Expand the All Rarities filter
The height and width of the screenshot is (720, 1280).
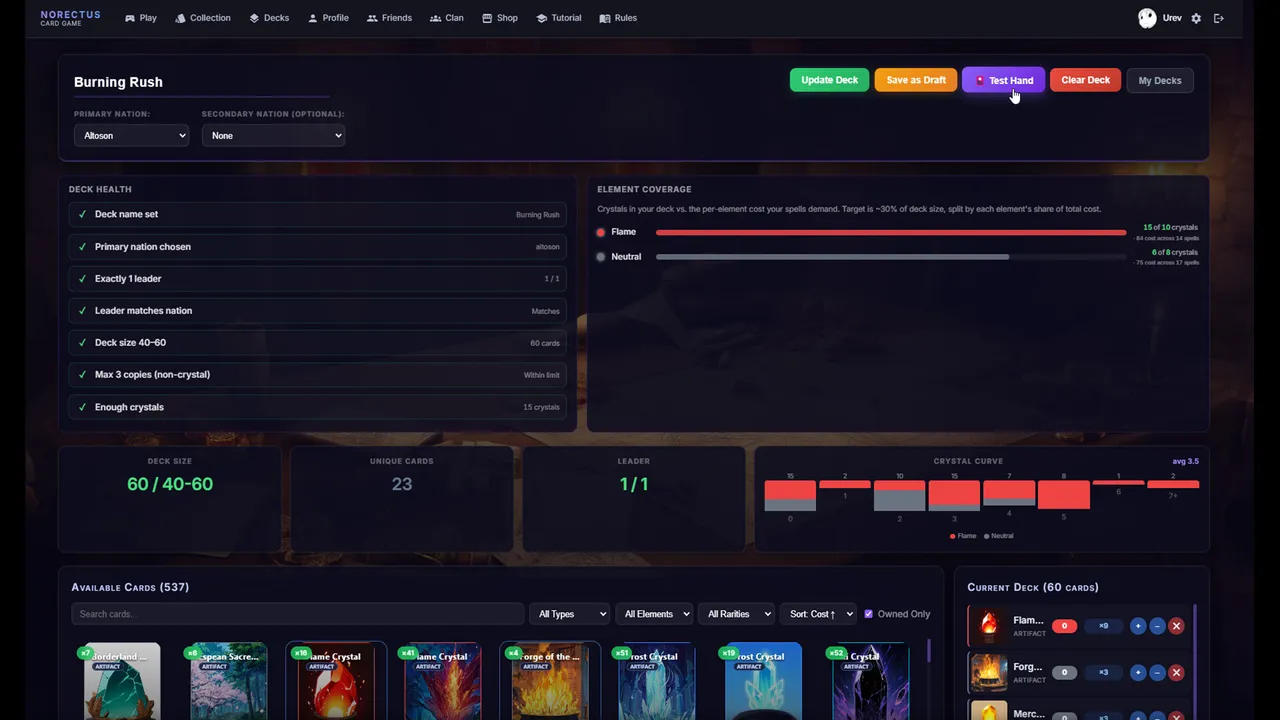(736, 614)
